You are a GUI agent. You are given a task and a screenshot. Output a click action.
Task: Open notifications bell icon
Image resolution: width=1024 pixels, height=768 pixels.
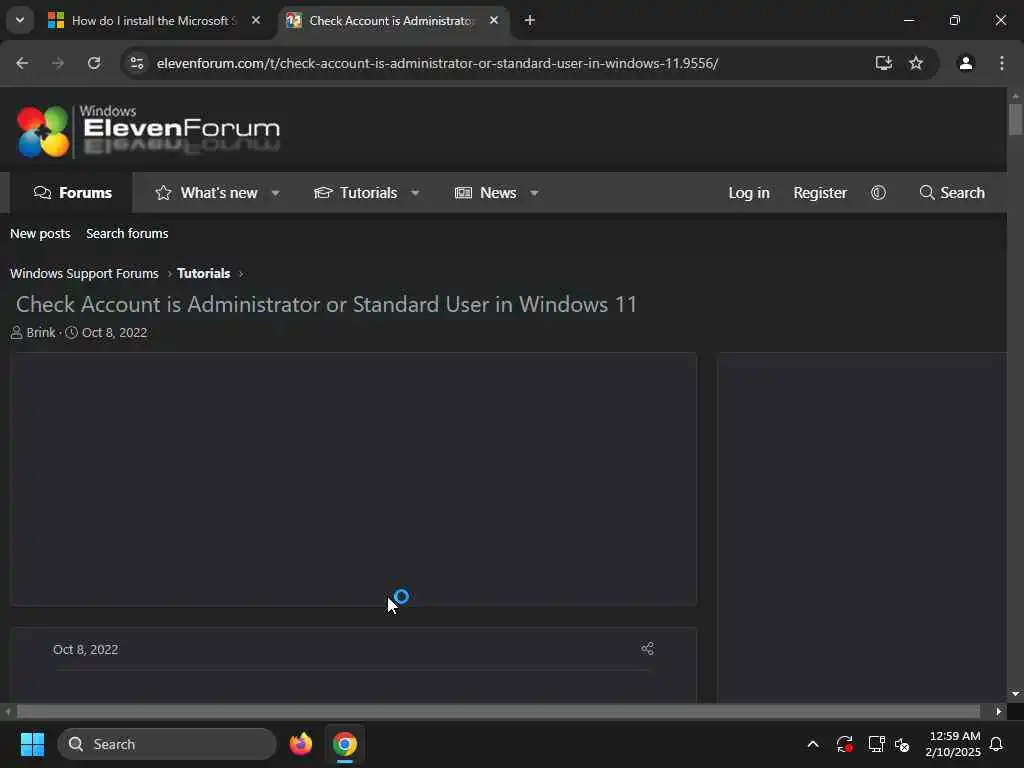pyautogui.click(x=997, y=744)
